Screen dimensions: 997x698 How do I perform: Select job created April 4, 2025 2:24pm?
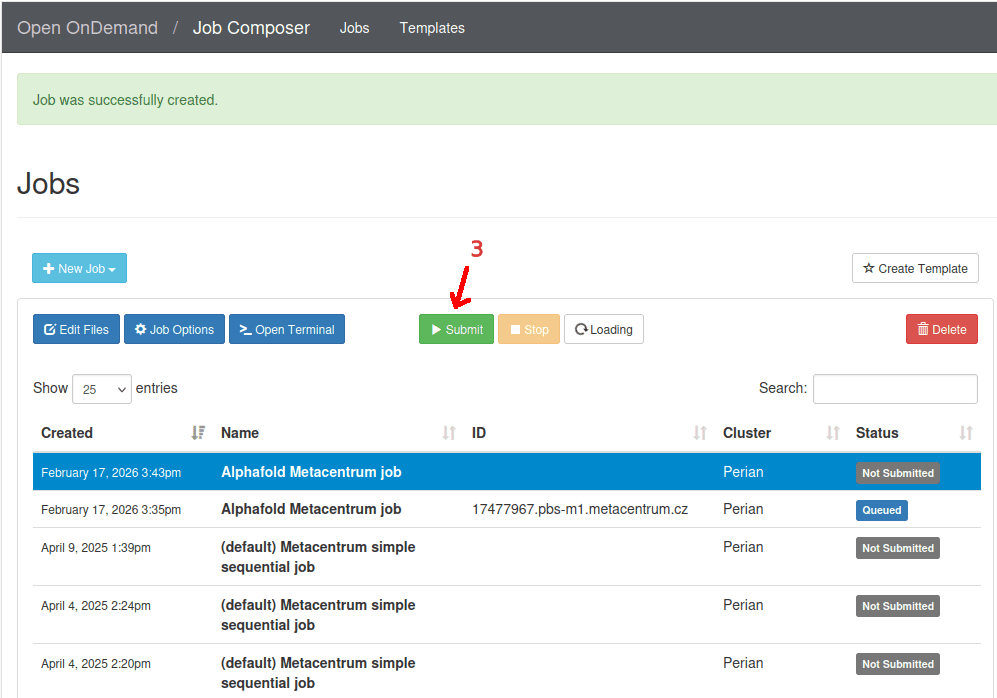click(507, 615)
